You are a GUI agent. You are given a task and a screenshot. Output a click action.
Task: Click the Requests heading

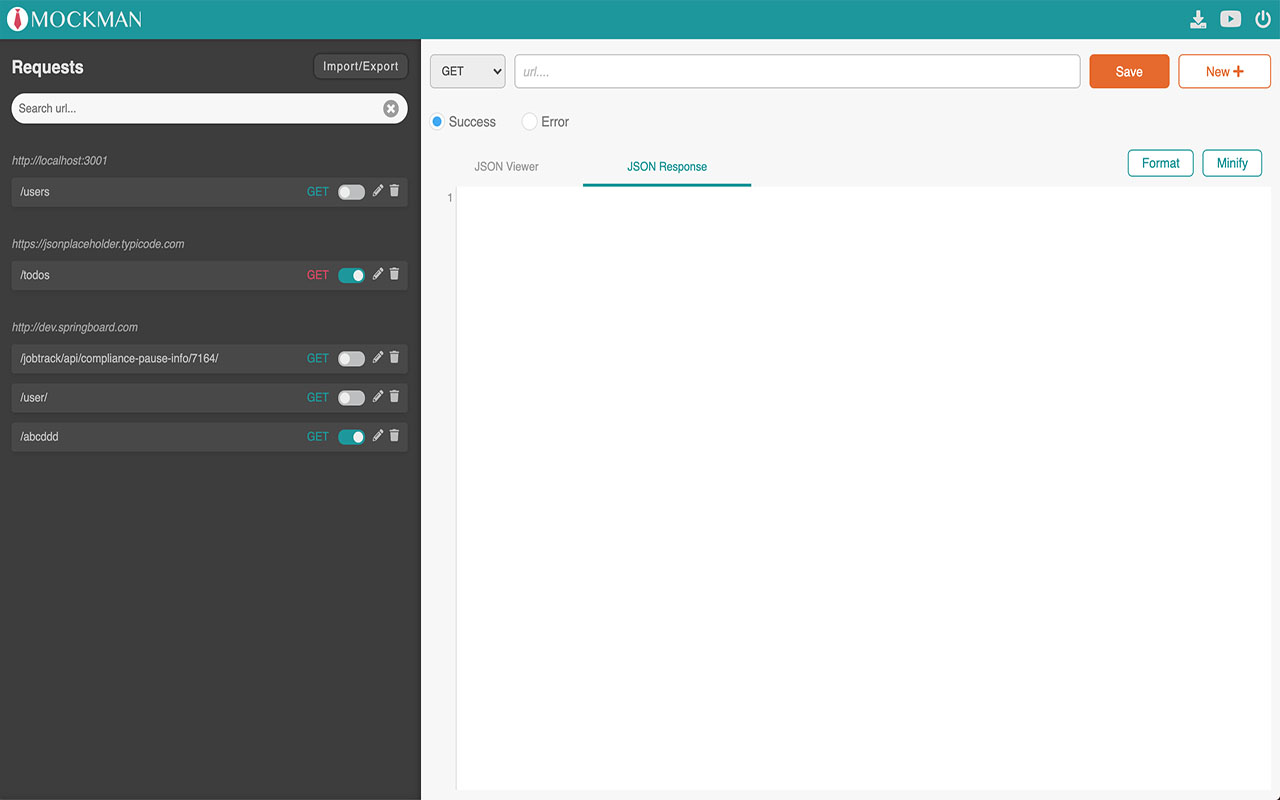(48, 67)
